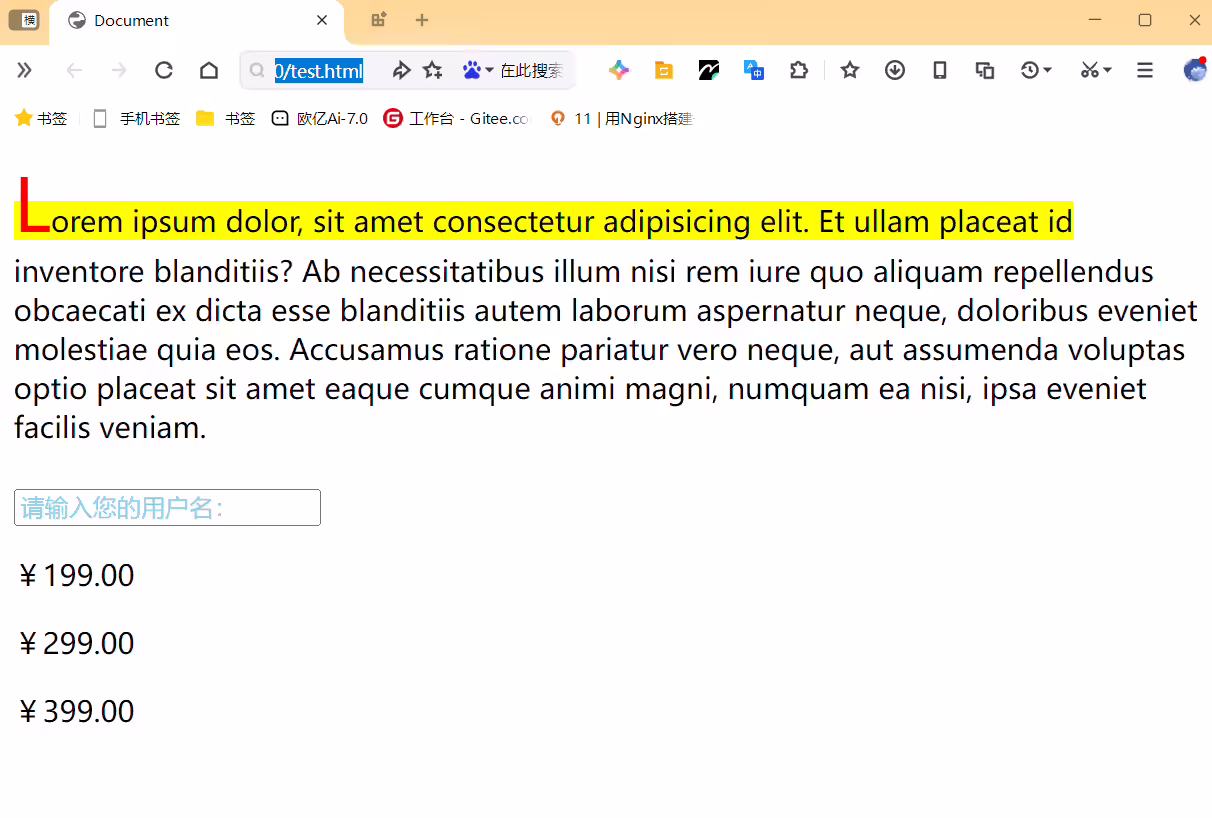This screenshot has width=1212, height=818.
Task: Expand the history clock dropdown
Action: click(1036, 70)
